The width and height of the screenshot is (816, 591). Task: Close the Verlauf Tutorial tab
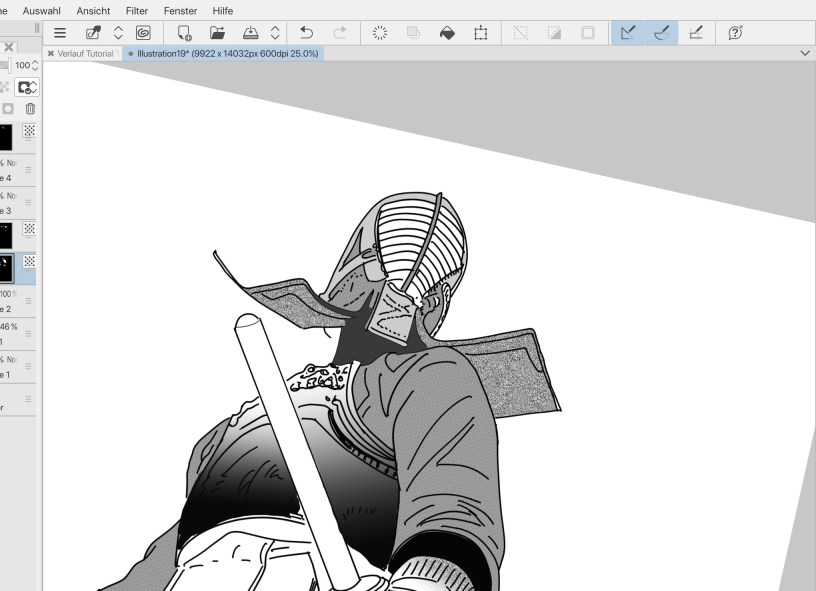coord(51,53)
